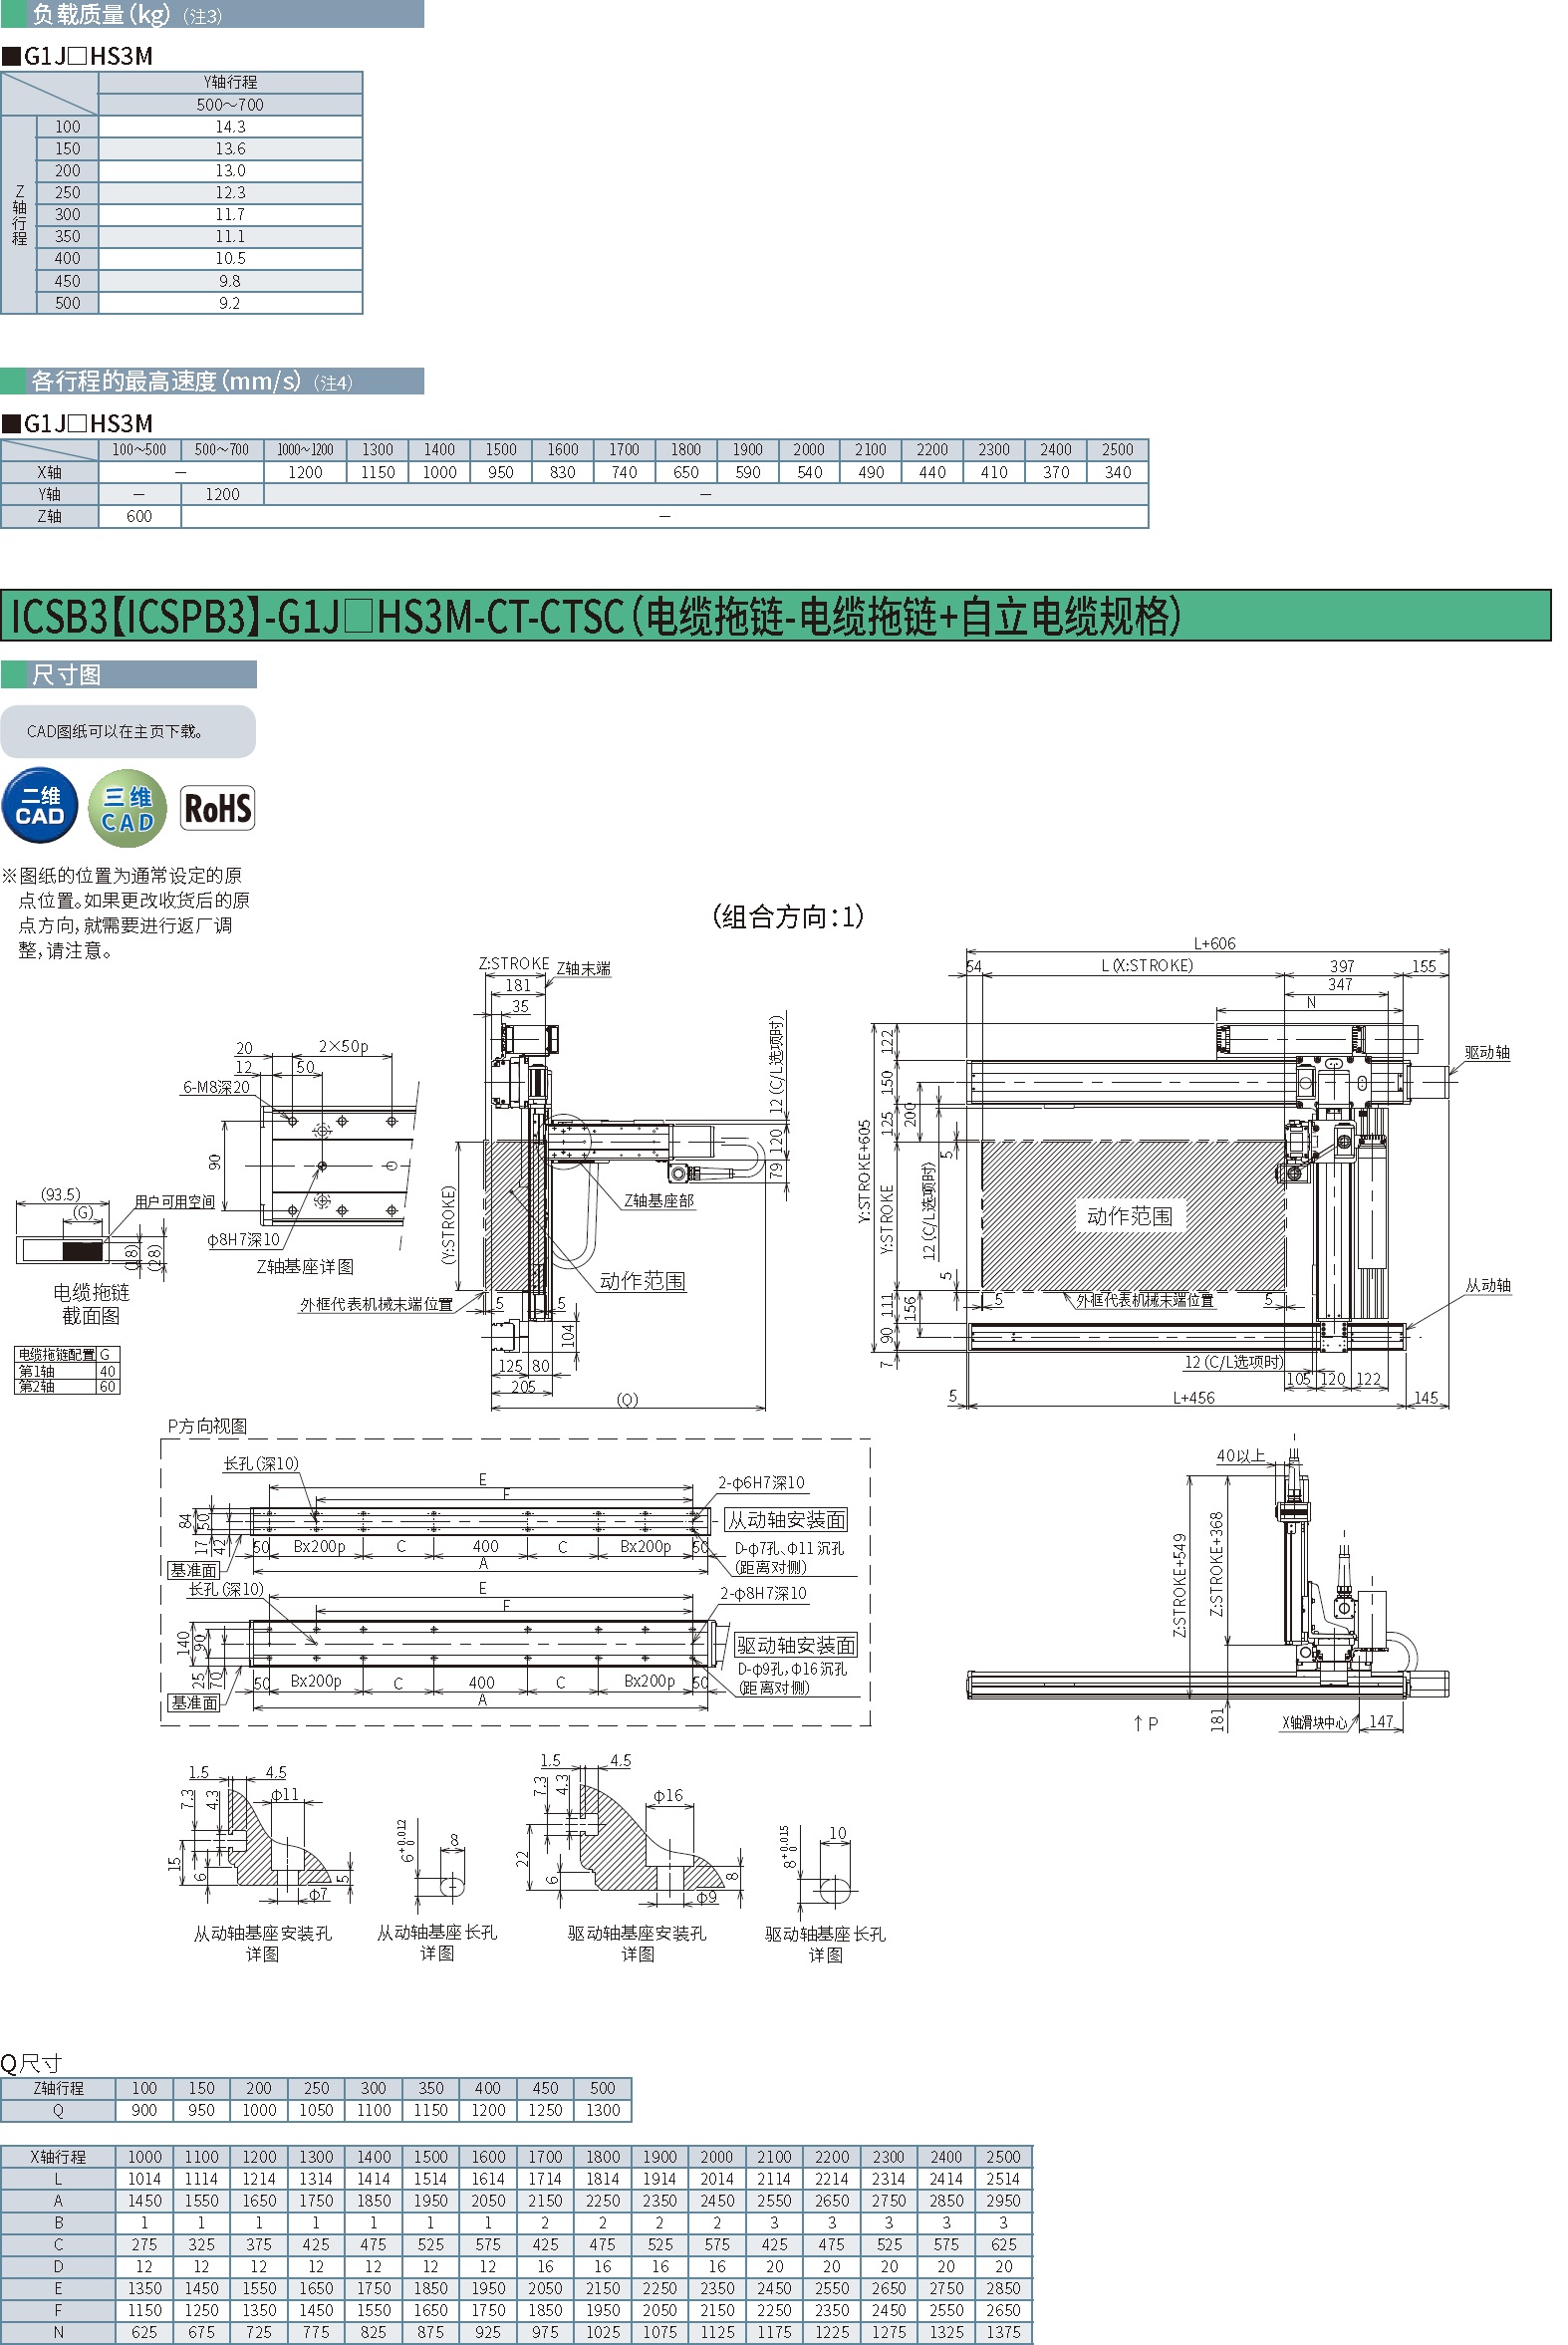The image size is (1568, 2345).
Task: Click load value 9.2 for Z stroke 500
Action: [230, 303]
